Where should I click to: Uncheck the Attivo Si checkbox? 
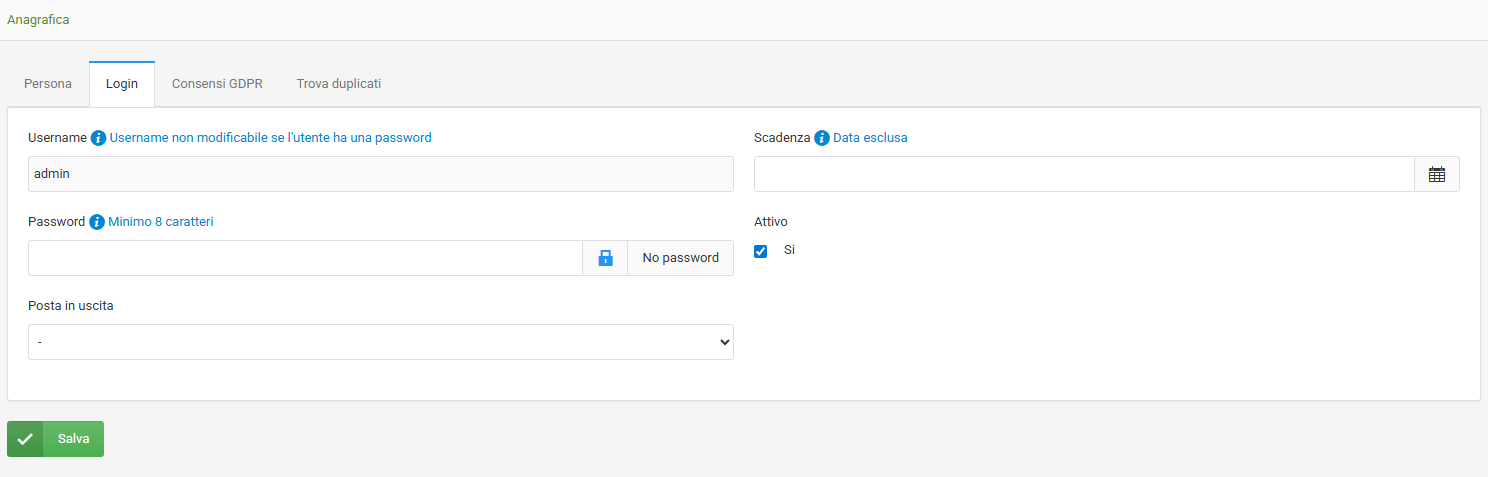pyautogui.click(x=761, y=251)
